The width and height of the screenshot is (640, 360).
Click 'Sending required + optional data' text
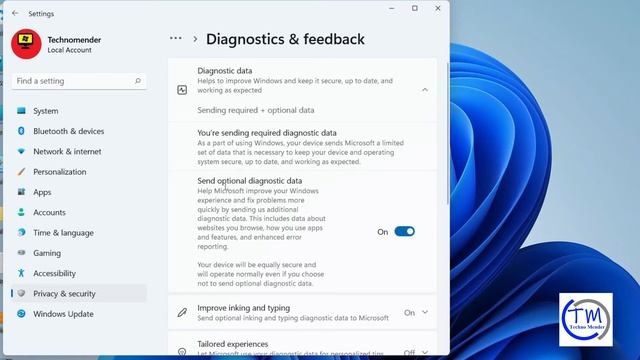coord(256,110)
